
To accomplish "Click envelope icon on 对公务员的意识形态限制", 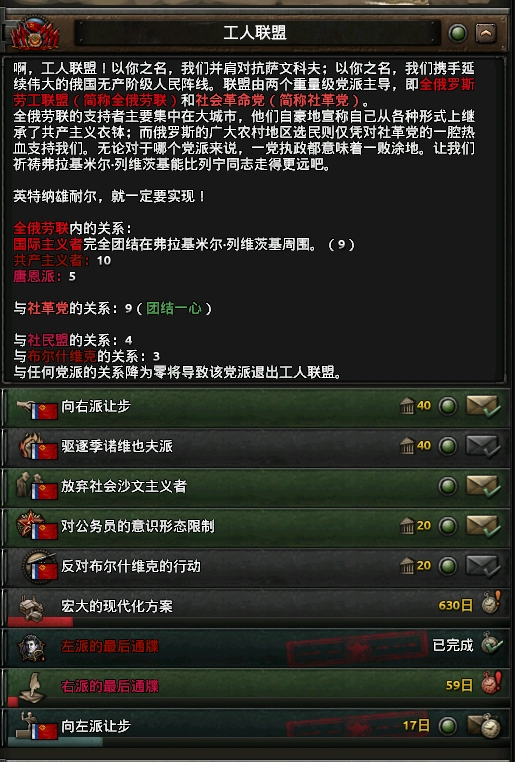I will pyautogui.click(x=482, y=526).
